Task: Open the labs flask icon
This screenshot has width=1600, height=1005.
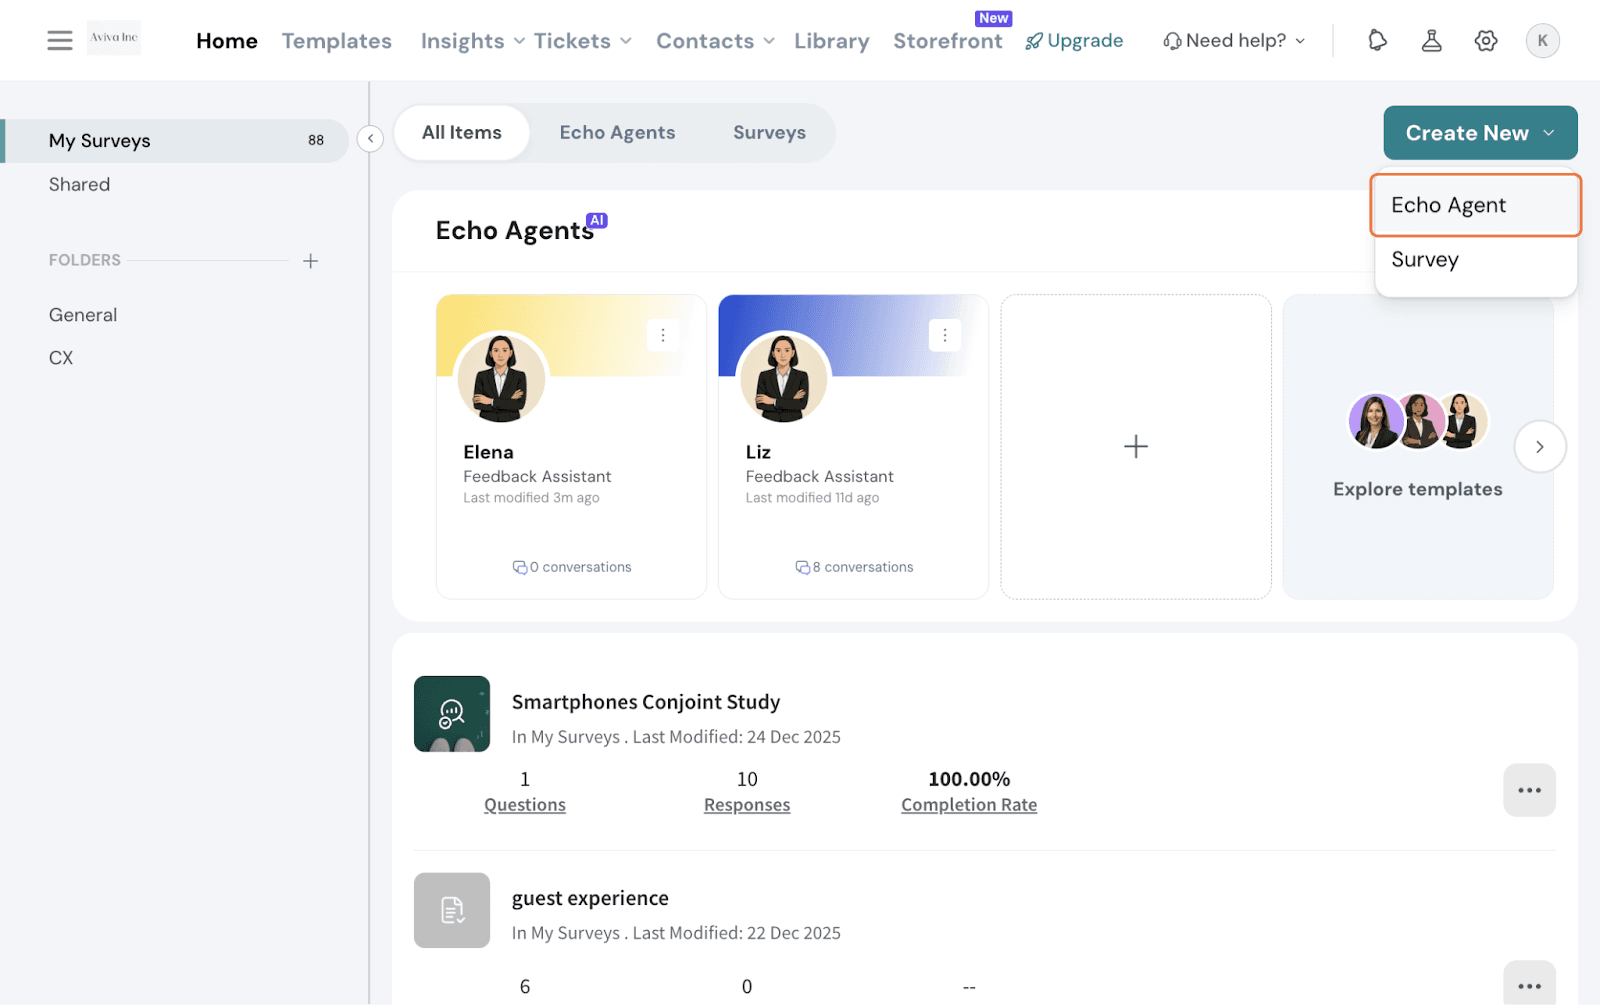Action: [1431, 40]
